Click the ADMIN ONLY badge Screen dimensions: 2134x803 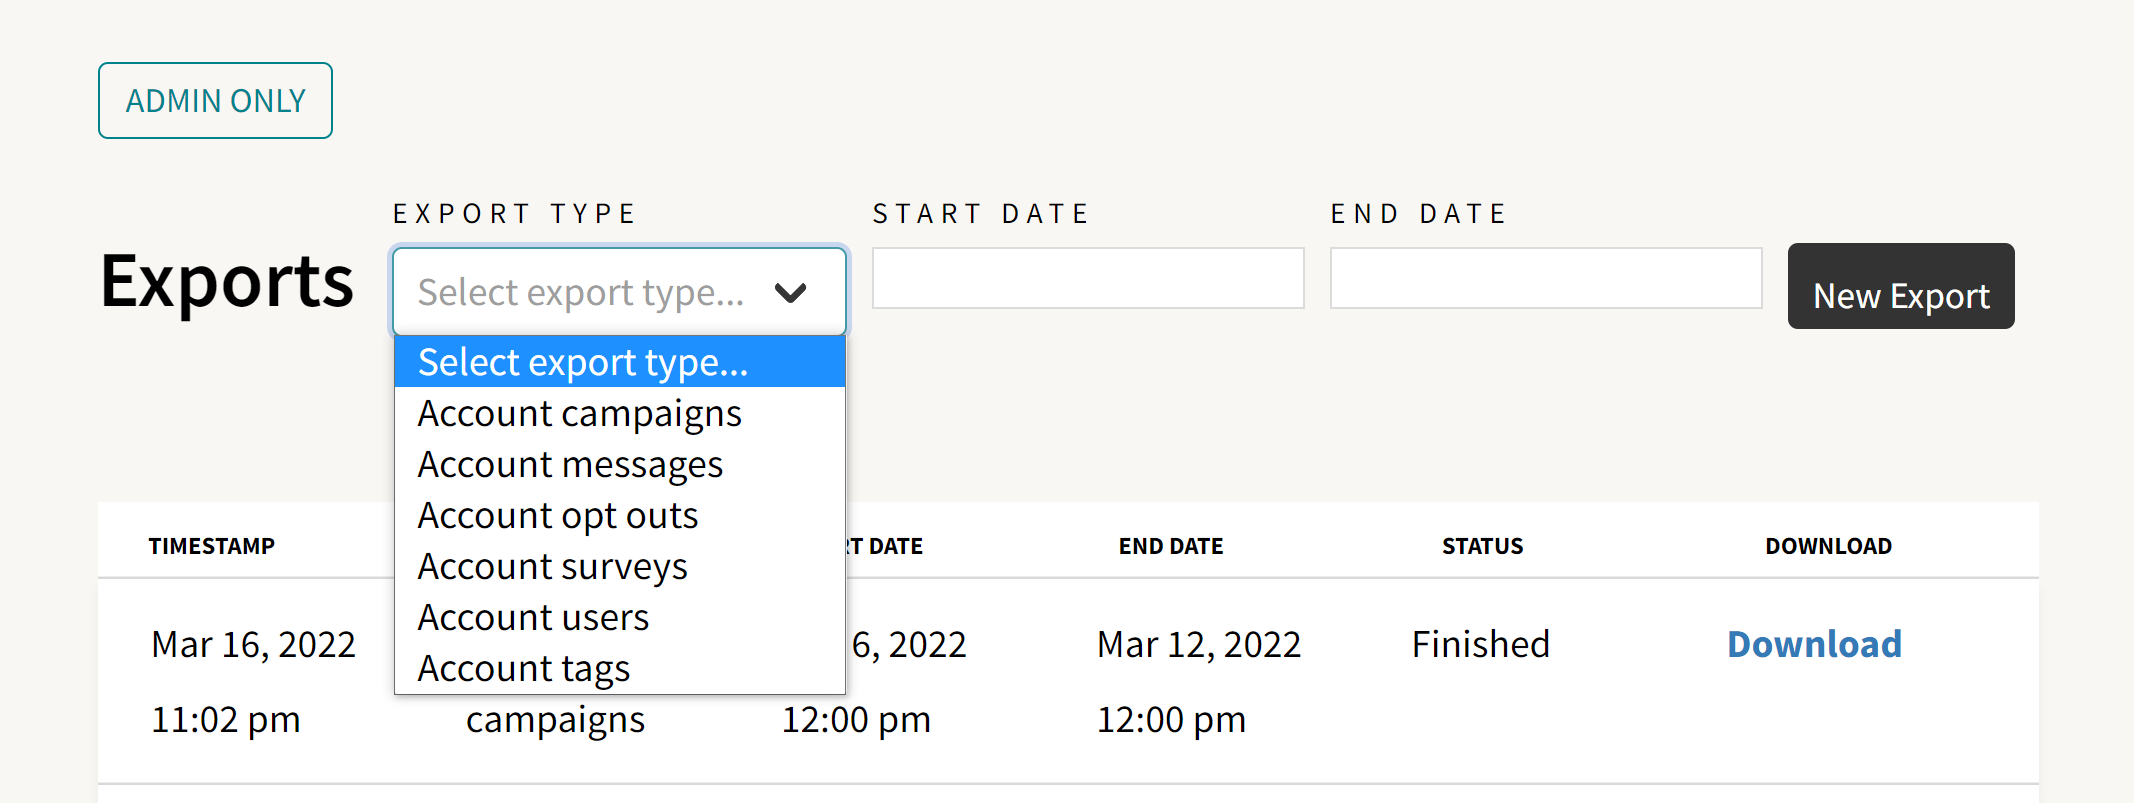point(215,101)
